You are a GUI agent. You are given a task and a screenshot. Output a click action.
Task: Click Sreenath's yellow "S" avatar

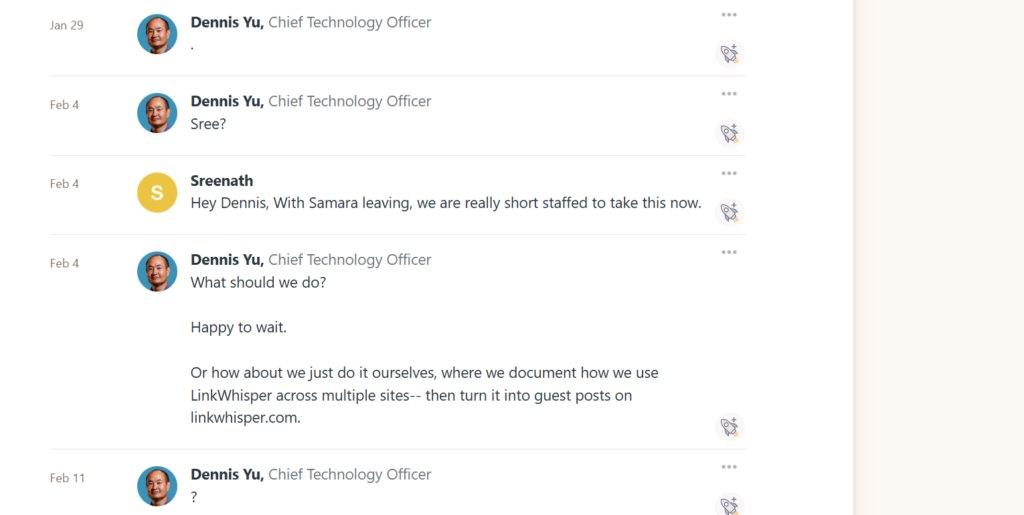point(157,192)
